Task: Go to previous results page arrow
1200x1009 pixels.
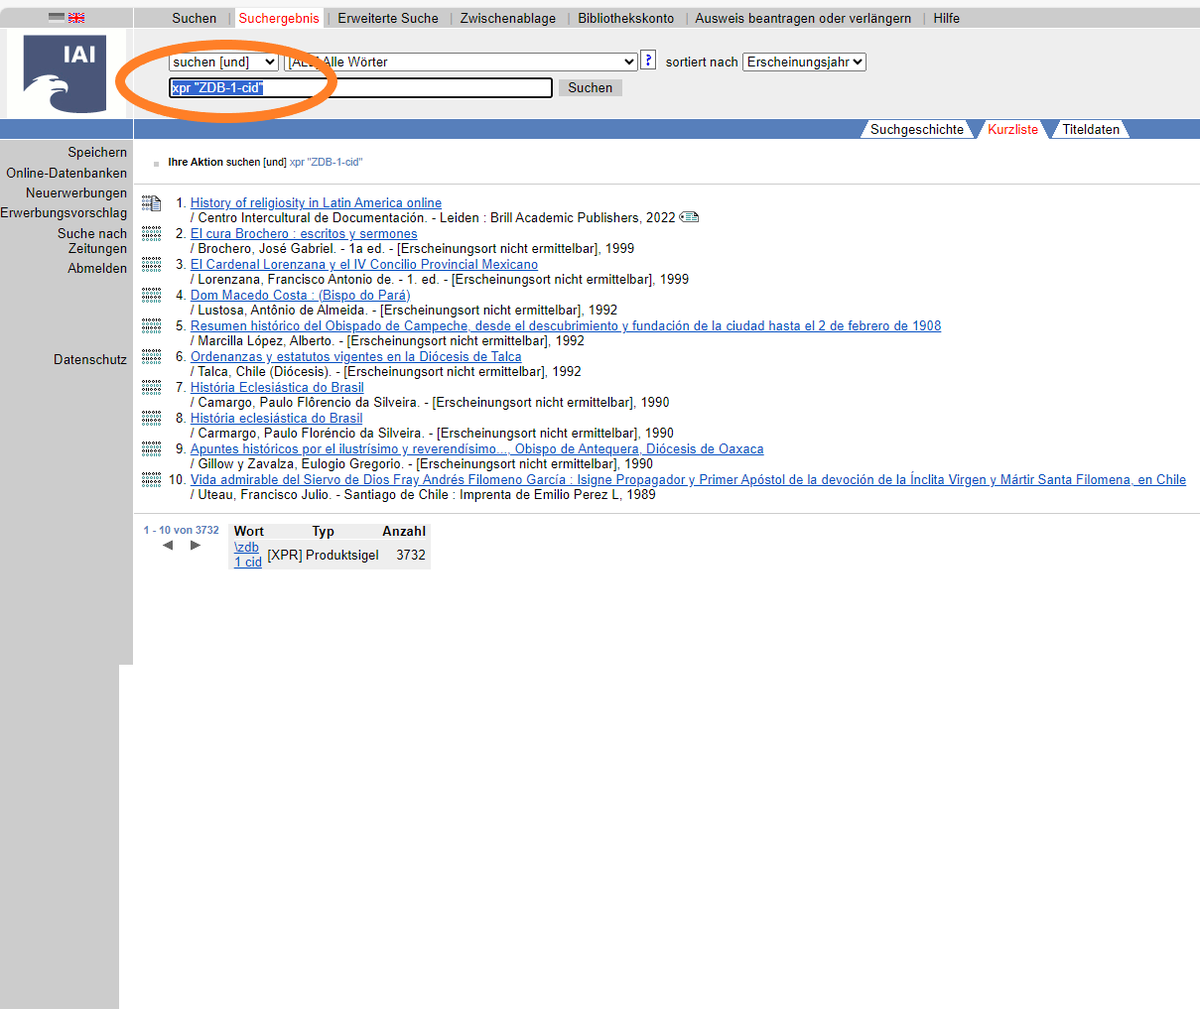Action: pos(167,545)
